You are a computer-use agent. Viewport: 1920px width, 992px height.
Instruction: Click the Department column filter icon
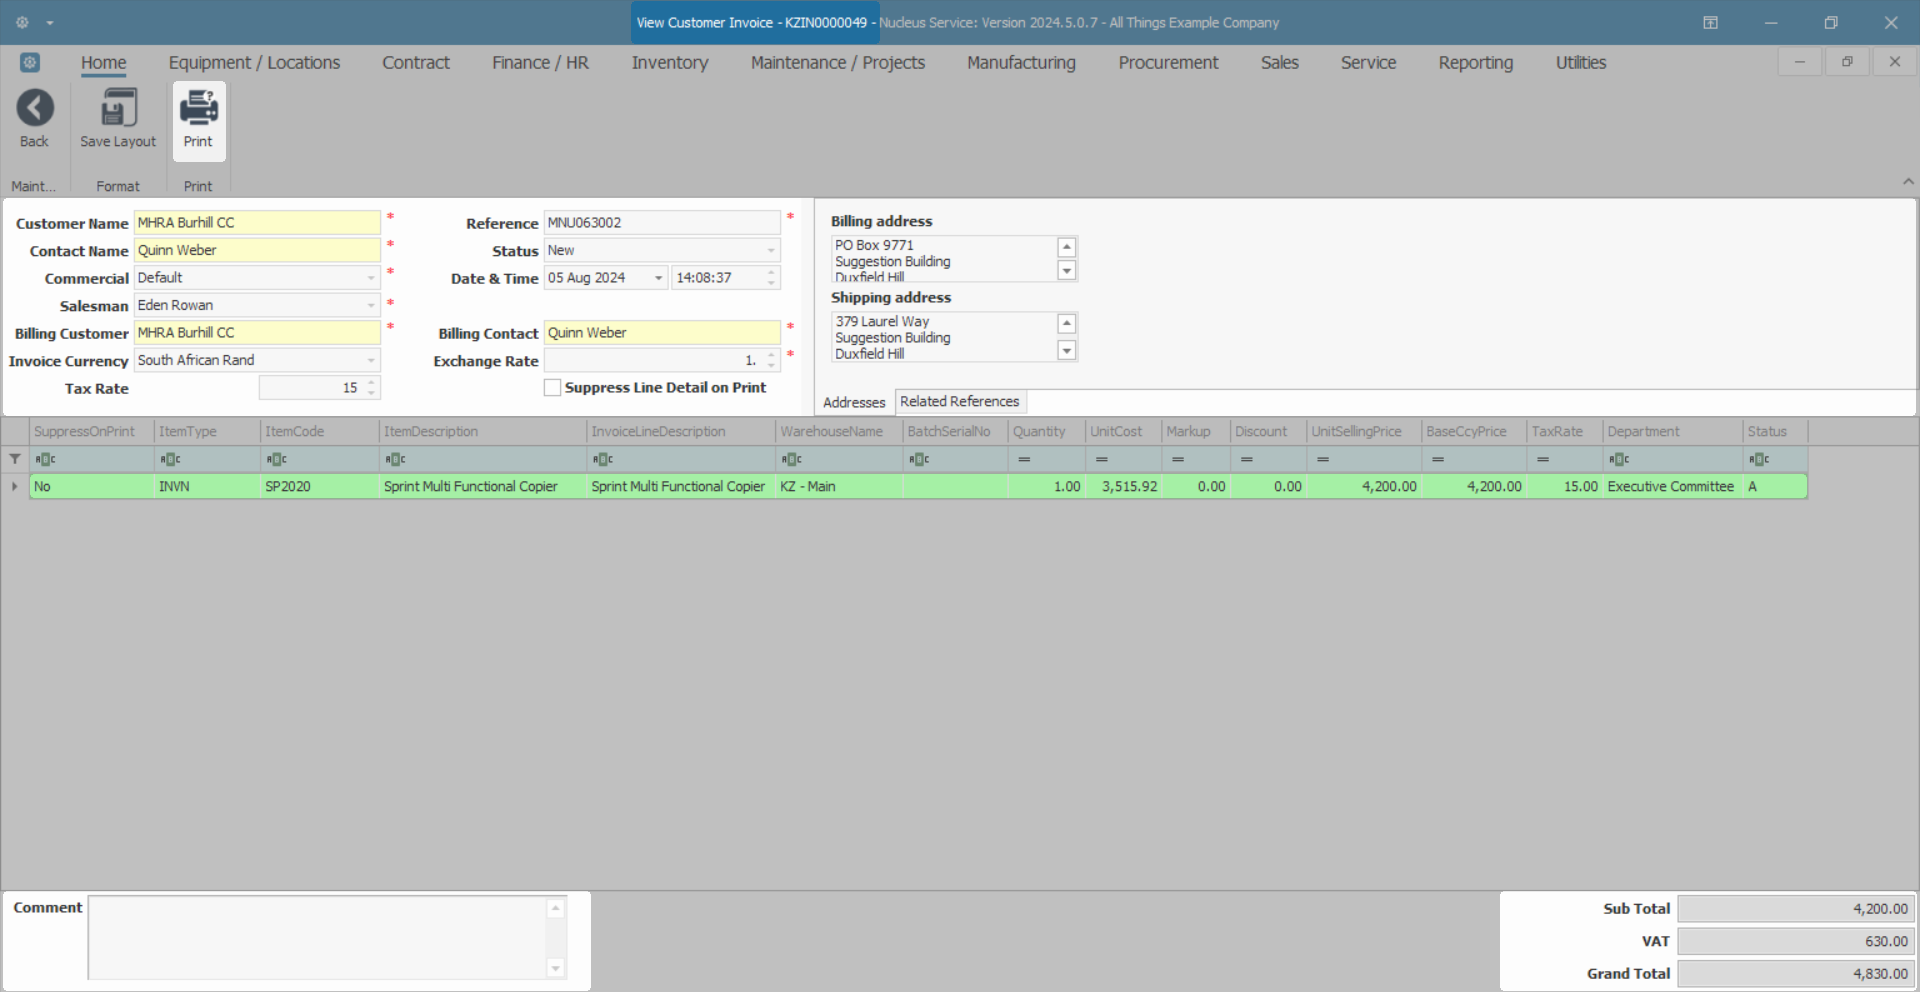1619,459
